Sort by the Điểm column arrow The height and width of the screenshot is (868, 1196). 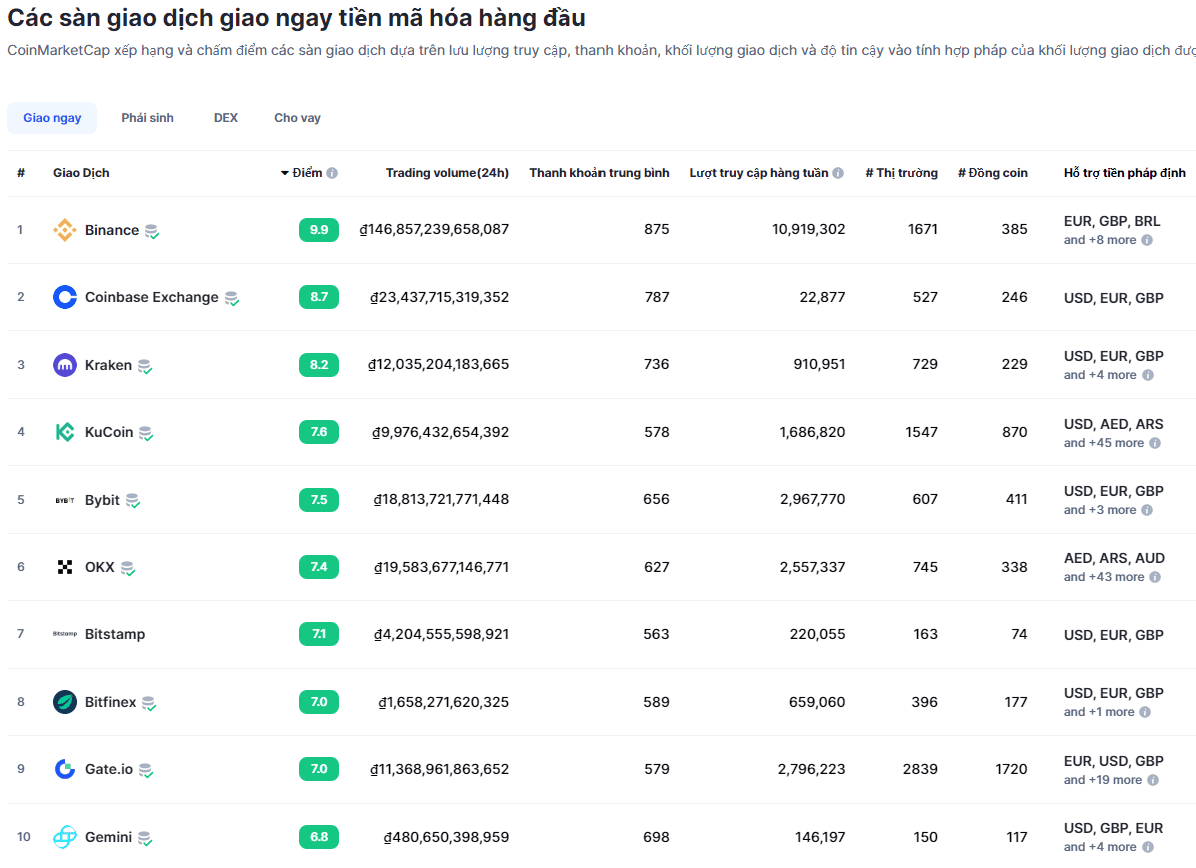[285, 173]
